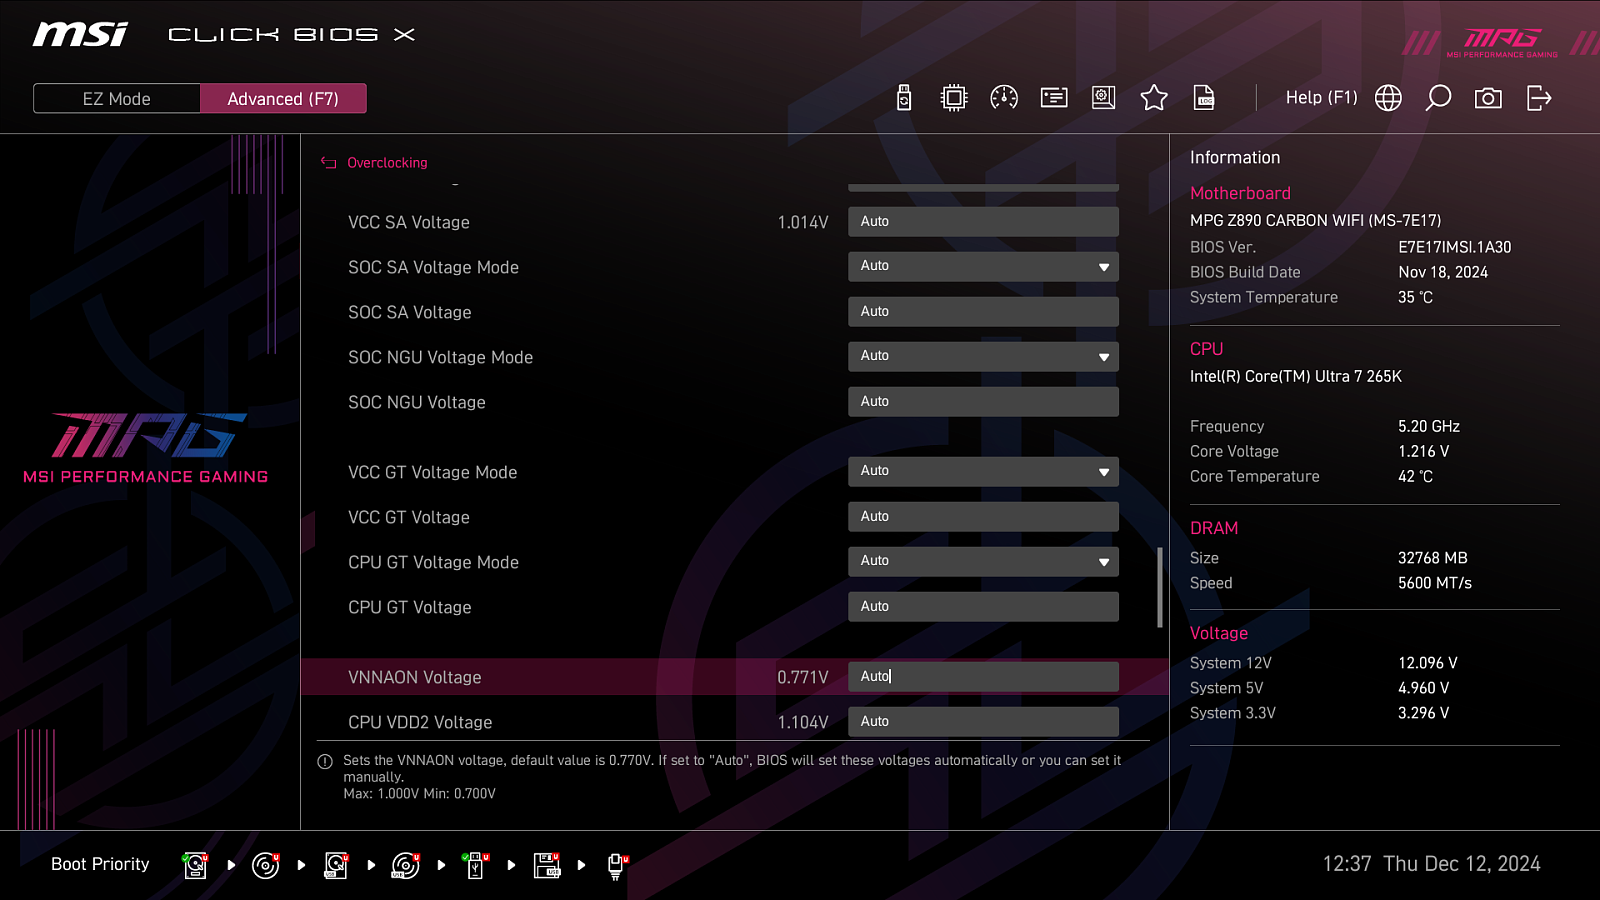Click the VCC SA Voltage input field
The height and width of the screenshot is (900, 1600).
983,222
